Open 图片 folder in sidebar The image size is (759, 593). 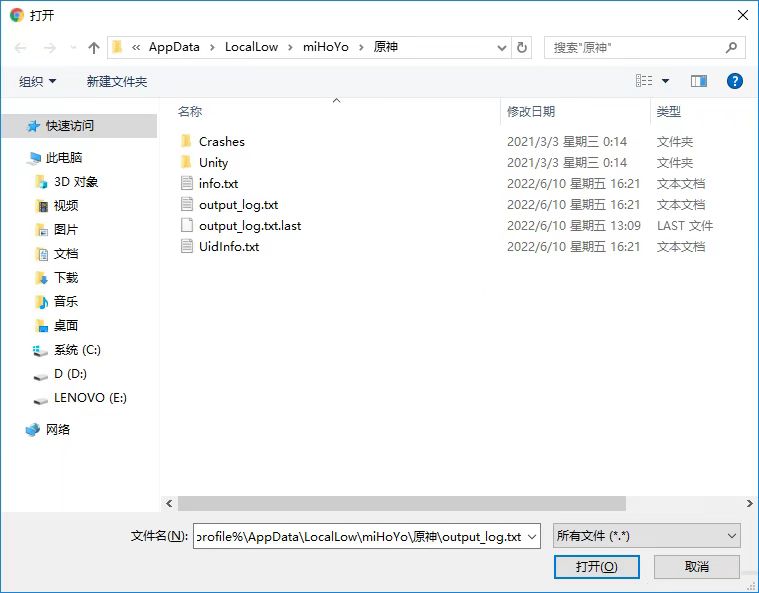(x=65, y=229)
